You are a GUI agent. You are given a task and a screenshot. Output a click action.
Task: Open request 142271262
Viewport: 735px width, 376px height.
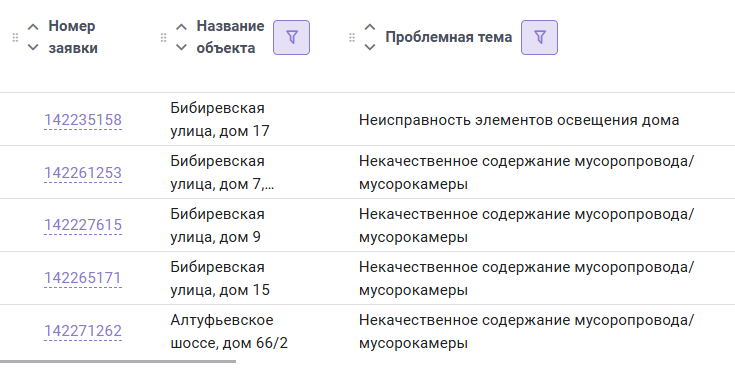[x=83, y=331]
